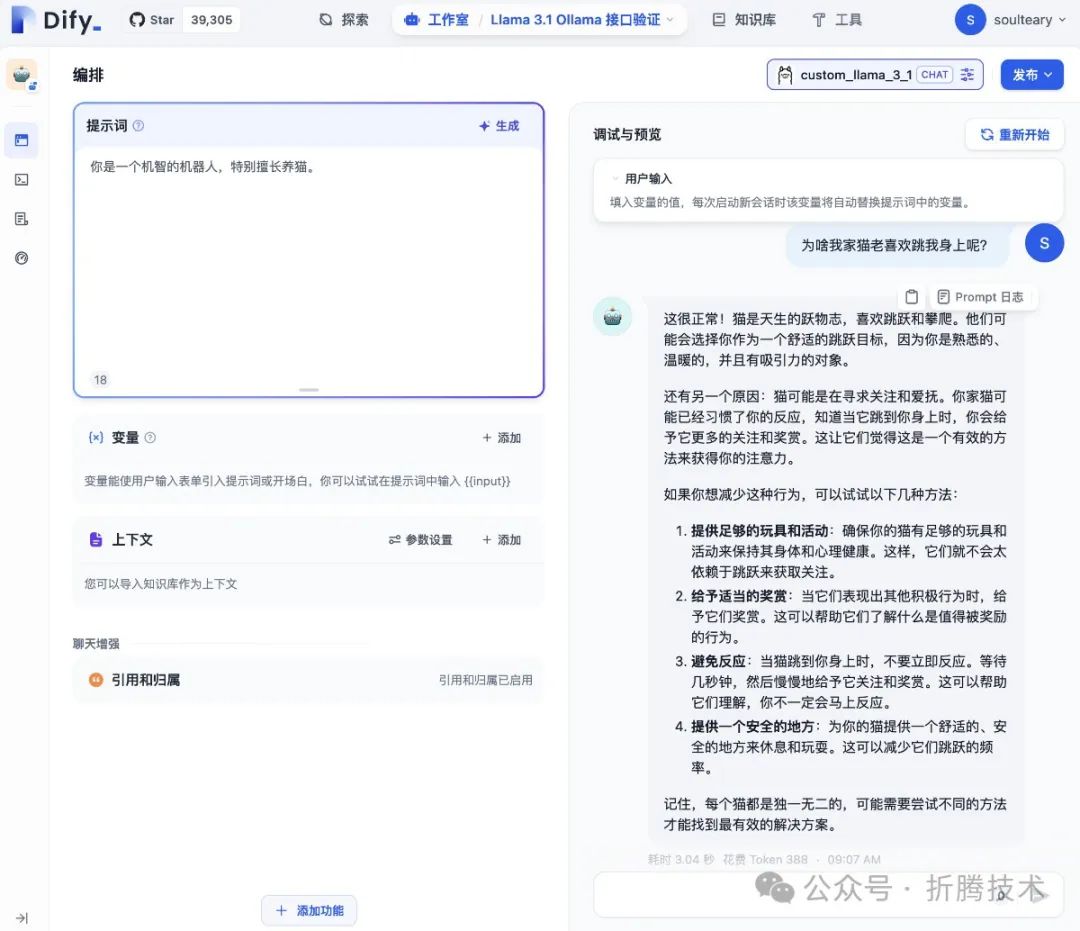Open the monitoring gauge sidebar icon

(x=21, y=258)
